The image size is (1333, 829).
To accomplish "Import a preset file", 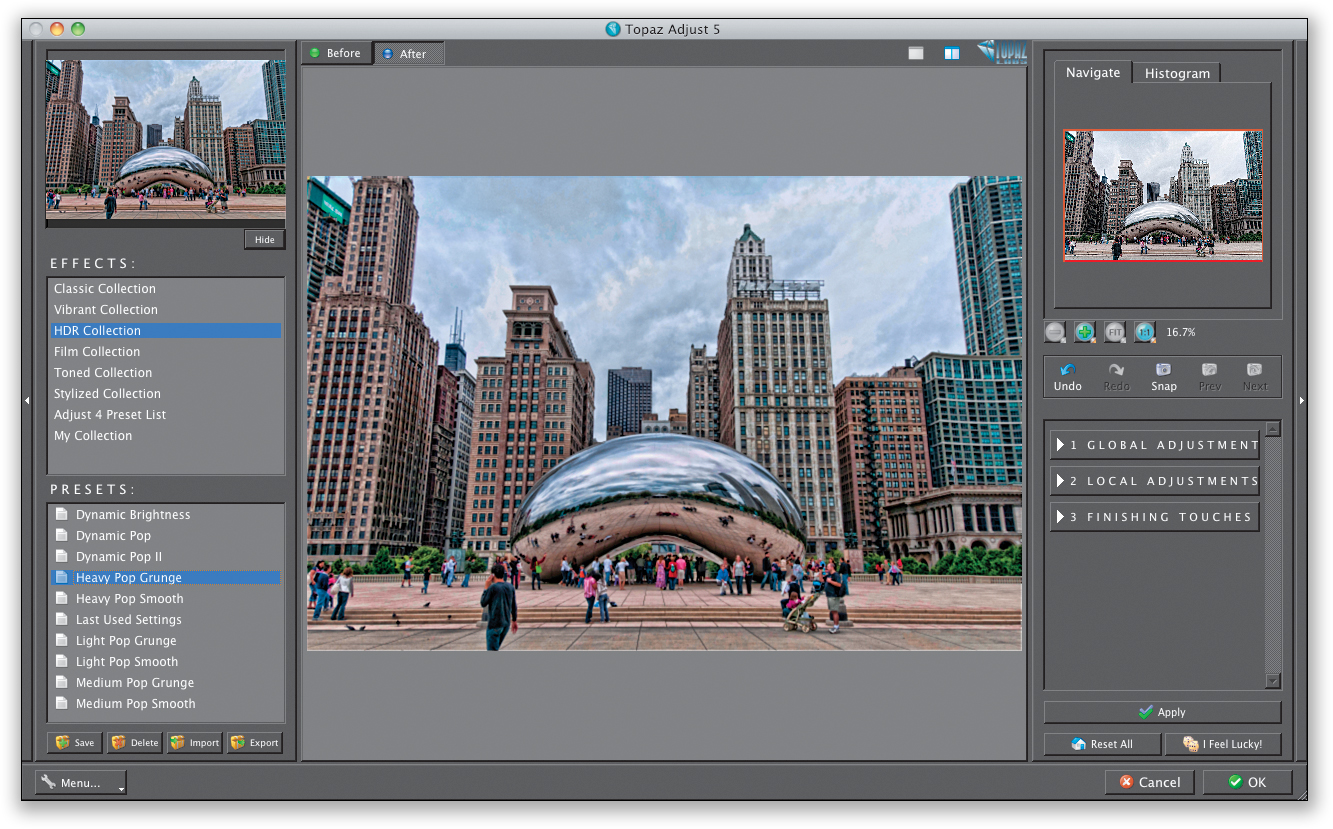I will tap(194, 743).
